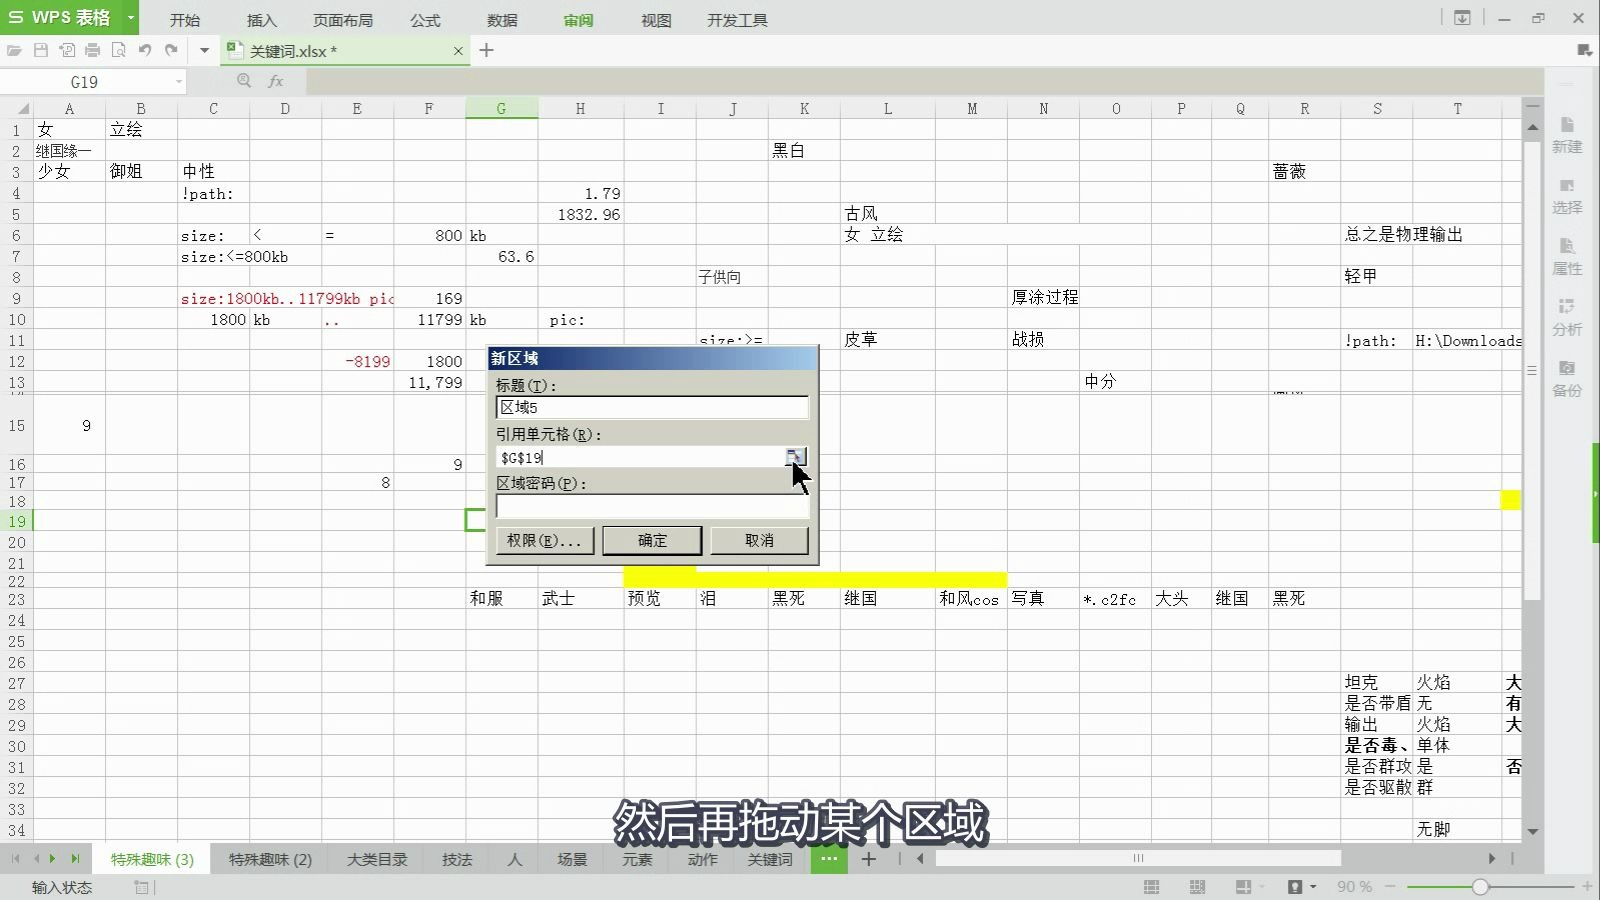Viewport: 1600px width, 900px height.
Task: Open print preview from the quick toolbar
Action: [119, 50]
